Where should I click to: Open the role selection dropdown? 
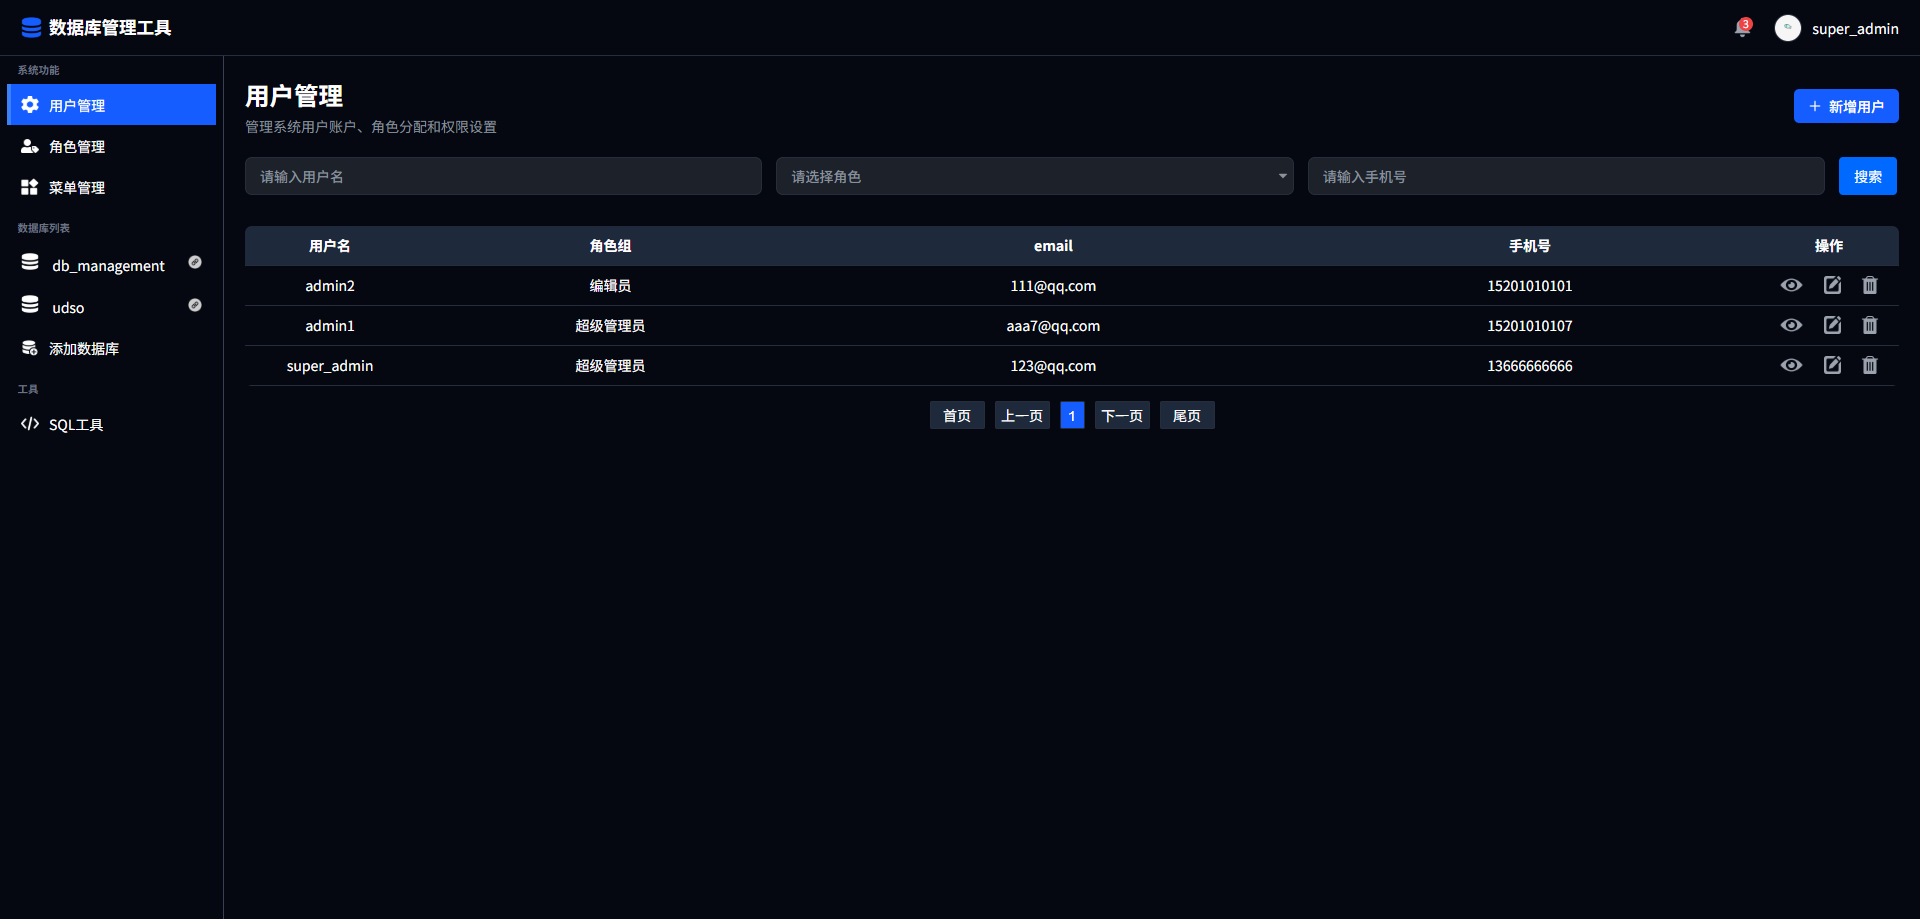(1034, 176)
